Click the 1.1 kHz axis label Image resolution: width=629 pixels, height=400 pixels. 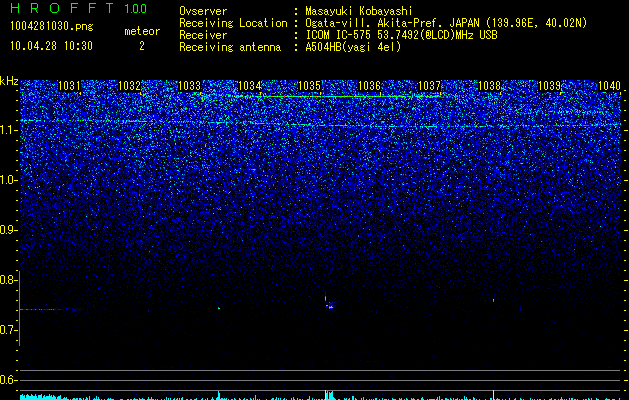(8, 130)
